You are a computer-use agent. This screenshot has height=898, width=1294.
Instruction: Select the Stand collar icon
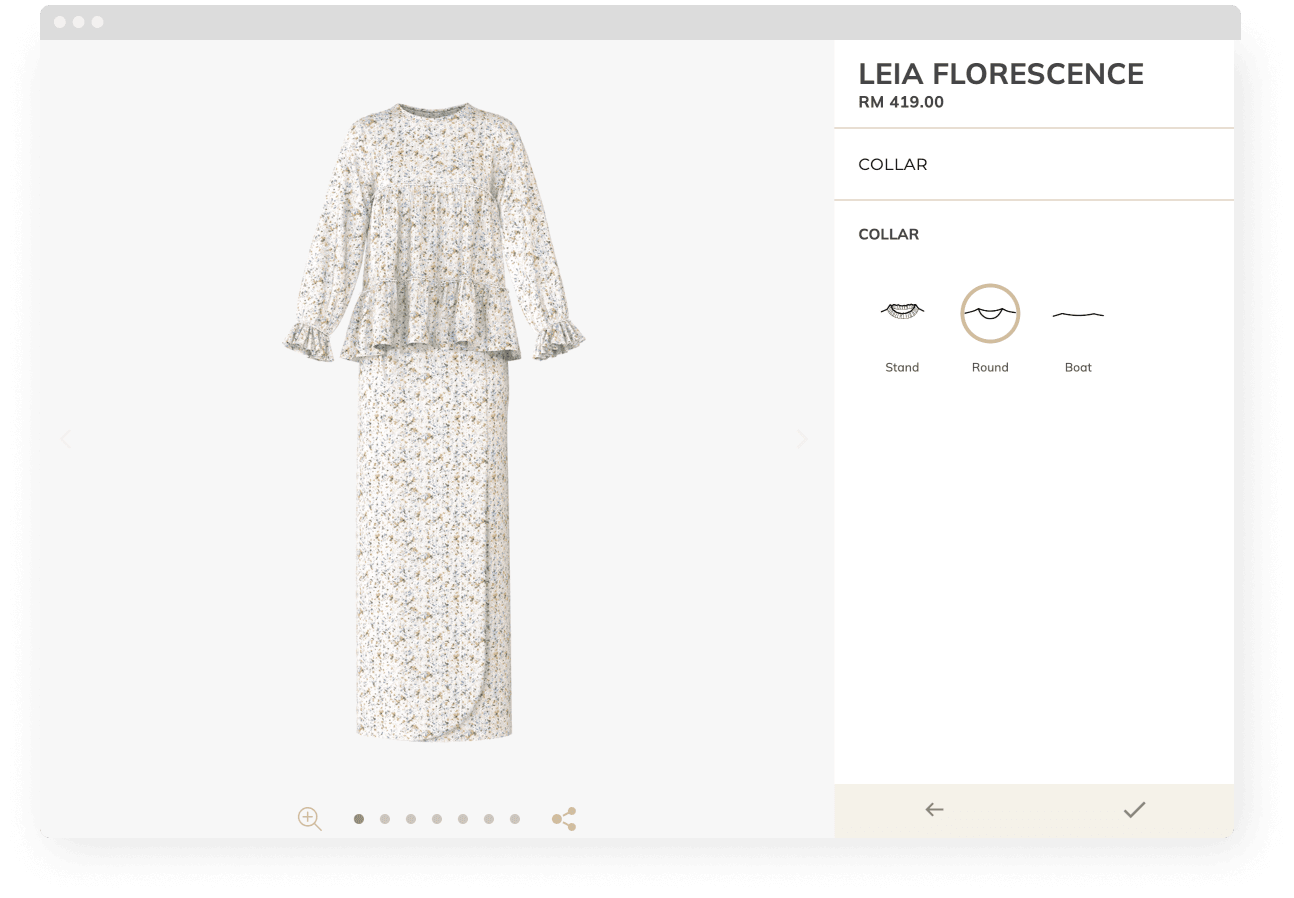(902, 312)
